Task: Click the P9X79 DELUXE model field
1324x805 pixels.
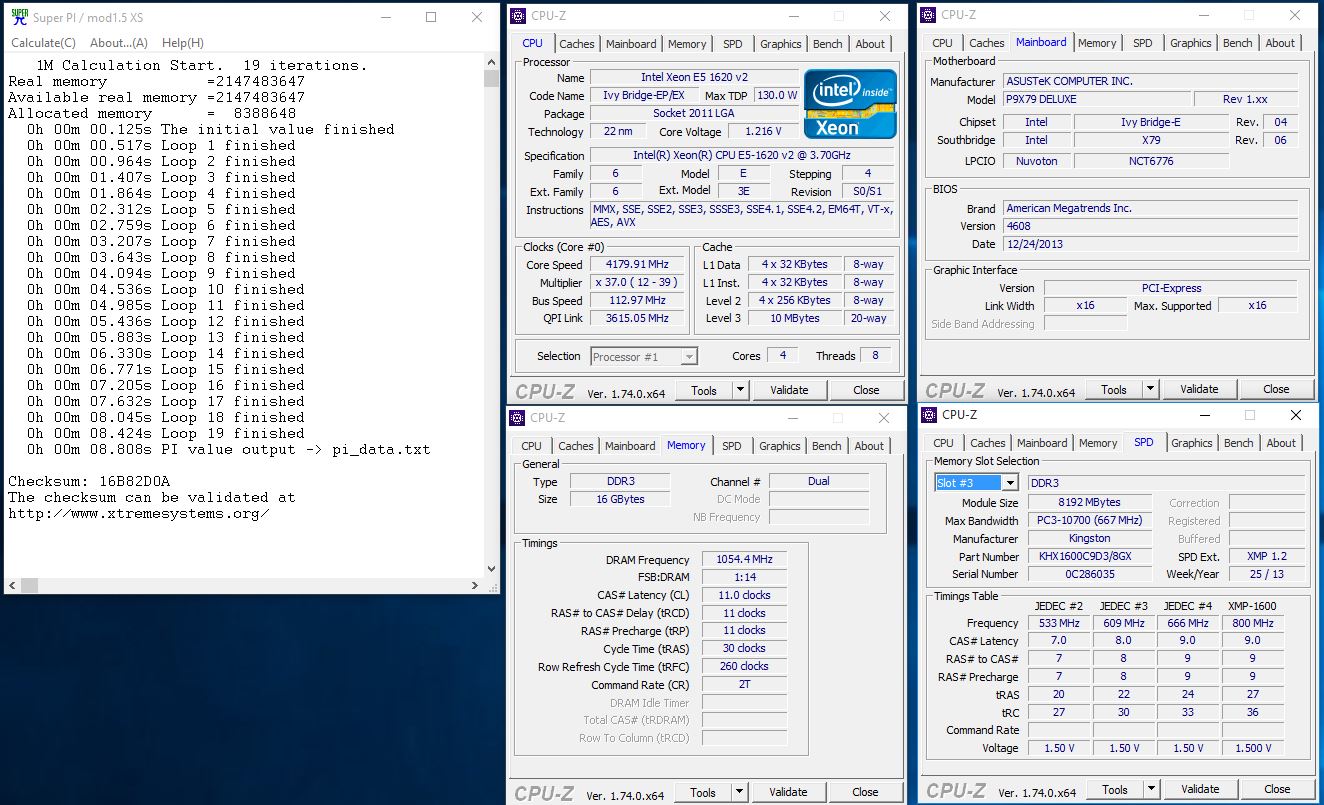Action: (x=1096, y=99)
